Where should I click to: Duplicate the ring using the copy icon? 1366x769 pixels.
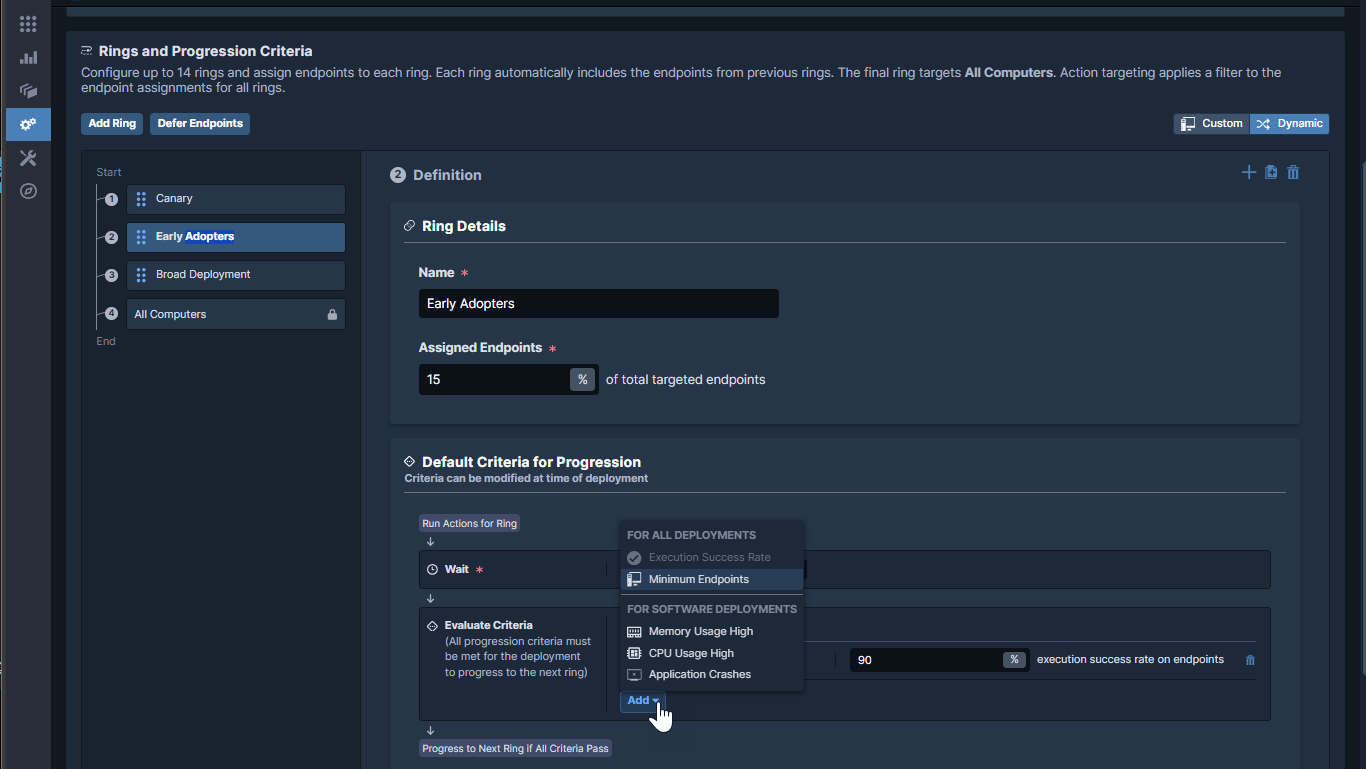1271,172
